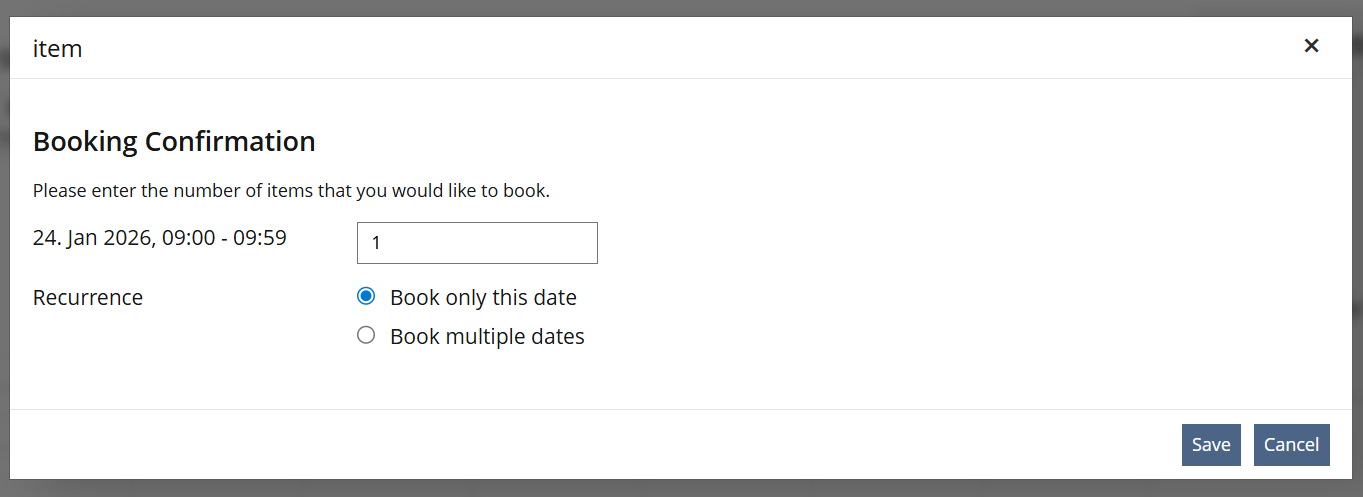Click the "Booking Confirmation" heading
Screen dimensions: 1363x497
click(x=174, y=142)
